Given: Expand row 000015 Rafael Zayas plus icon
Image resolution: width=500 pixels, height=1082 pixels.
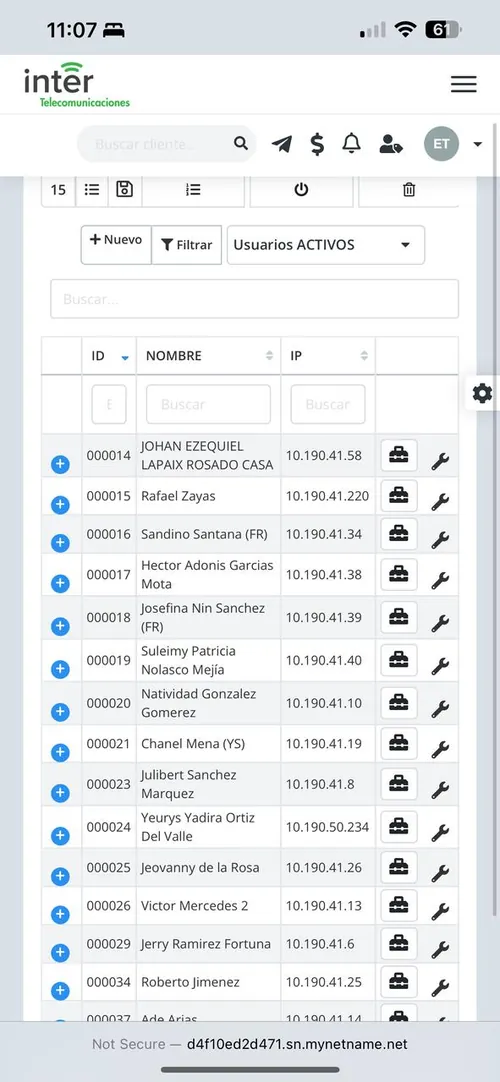Looking at the screenshot, I should (x=60, y=505).
